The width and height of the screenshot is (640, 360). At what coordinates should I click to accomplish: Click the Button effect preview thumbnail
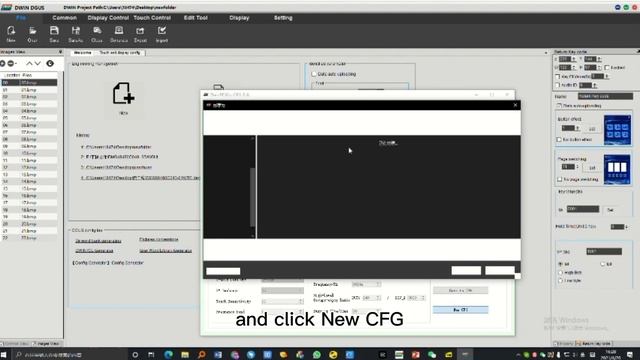617,130
